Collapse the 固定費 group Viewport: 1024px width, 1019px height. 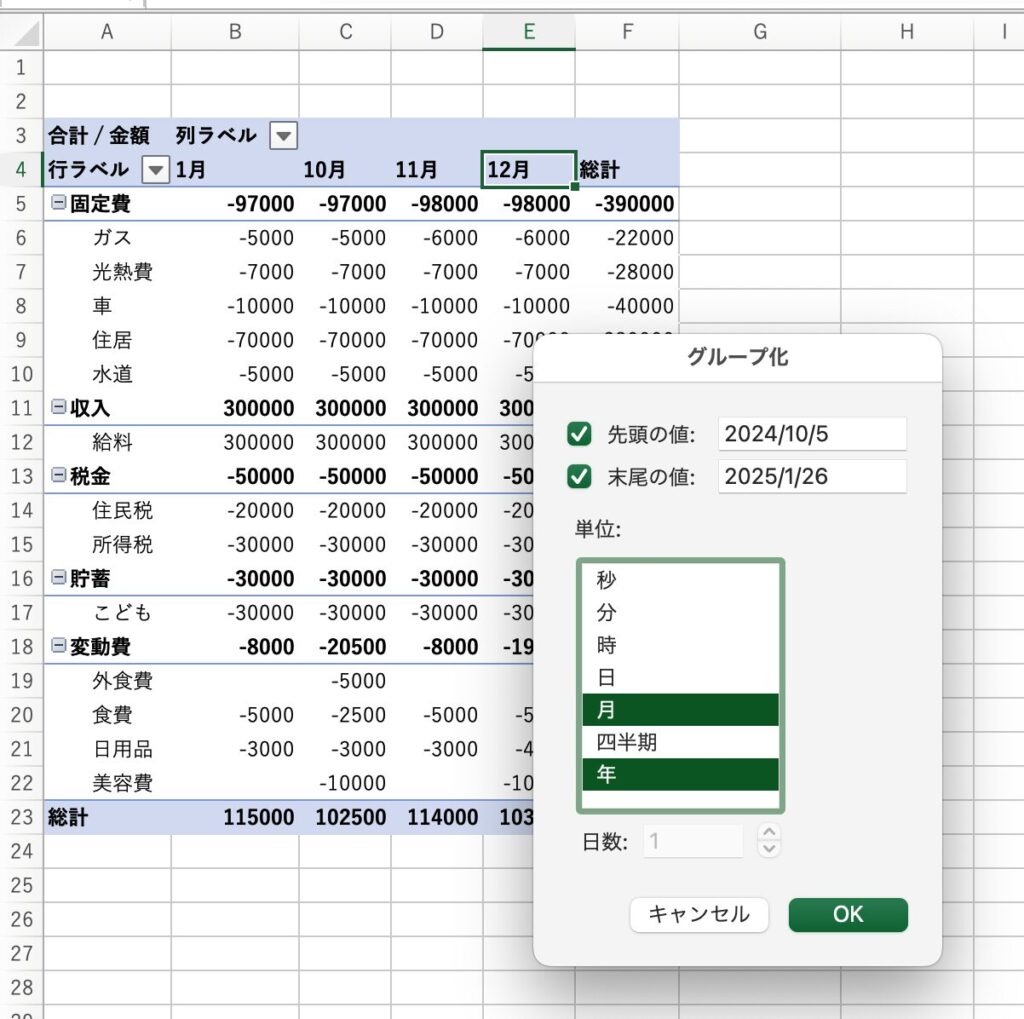pyautogui.click(x=58, y=203)
